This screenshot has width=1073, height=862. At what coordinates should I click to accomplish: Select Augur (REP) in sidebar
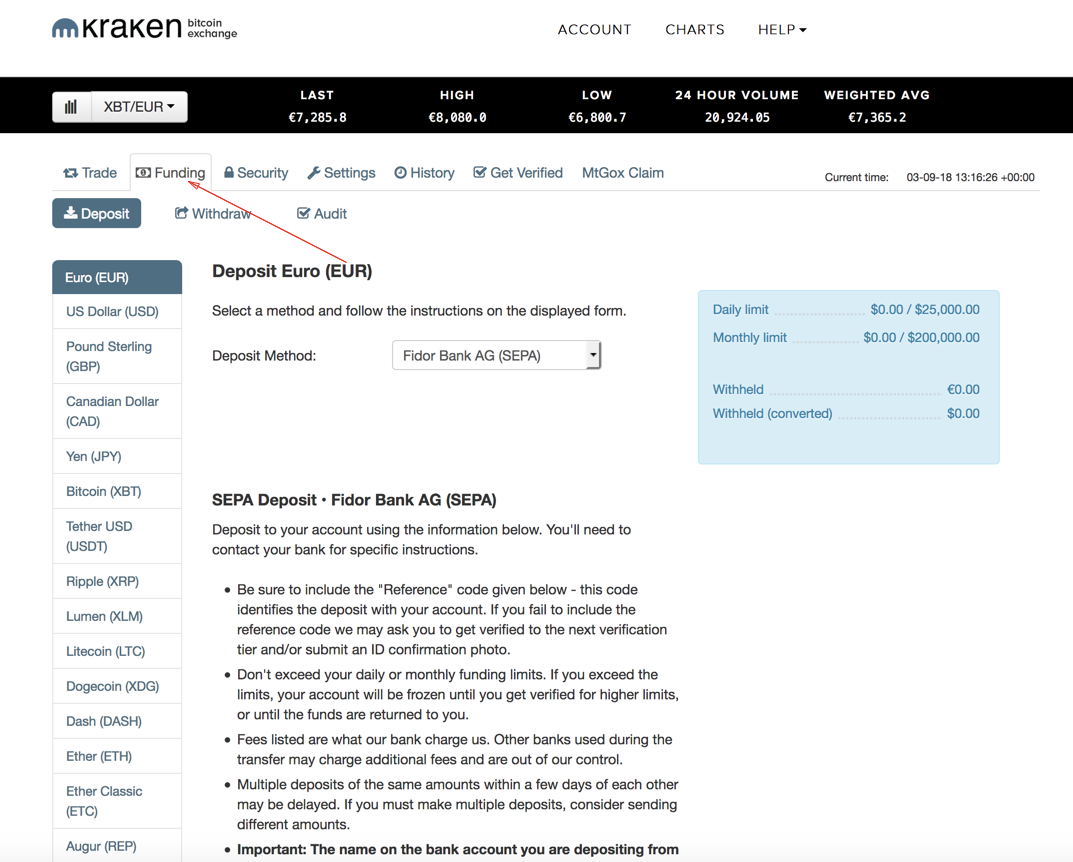pos(117,846)
